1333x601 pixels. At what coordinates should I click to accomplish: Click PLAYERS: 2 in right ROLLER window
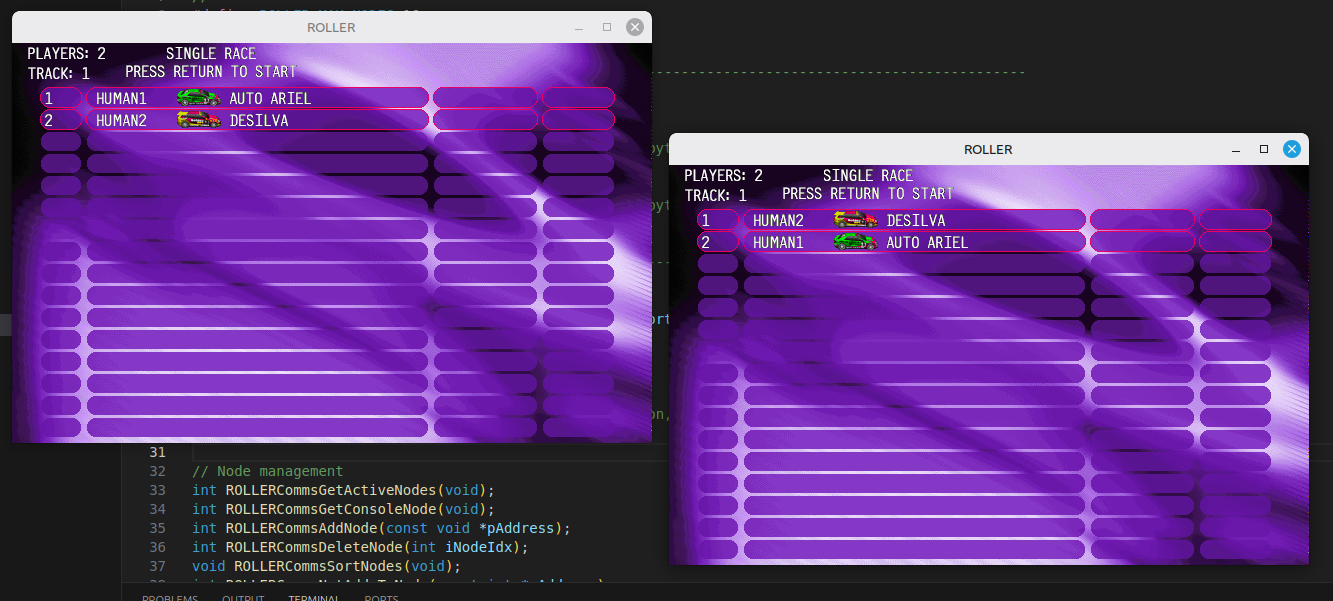click(723, 176)
